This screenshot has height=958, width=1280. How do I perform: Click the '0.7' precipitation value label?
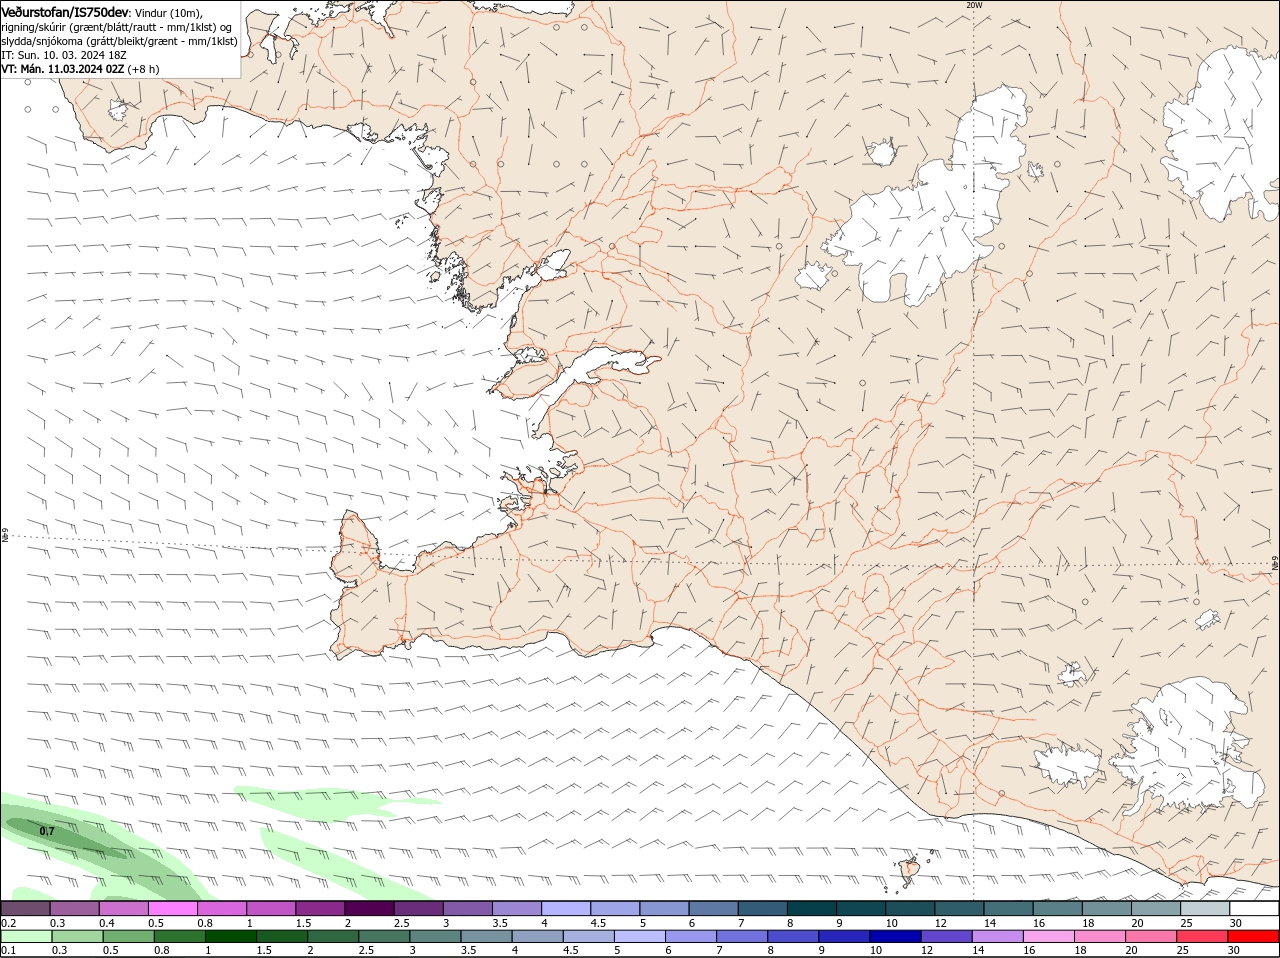tap(47, 831)
